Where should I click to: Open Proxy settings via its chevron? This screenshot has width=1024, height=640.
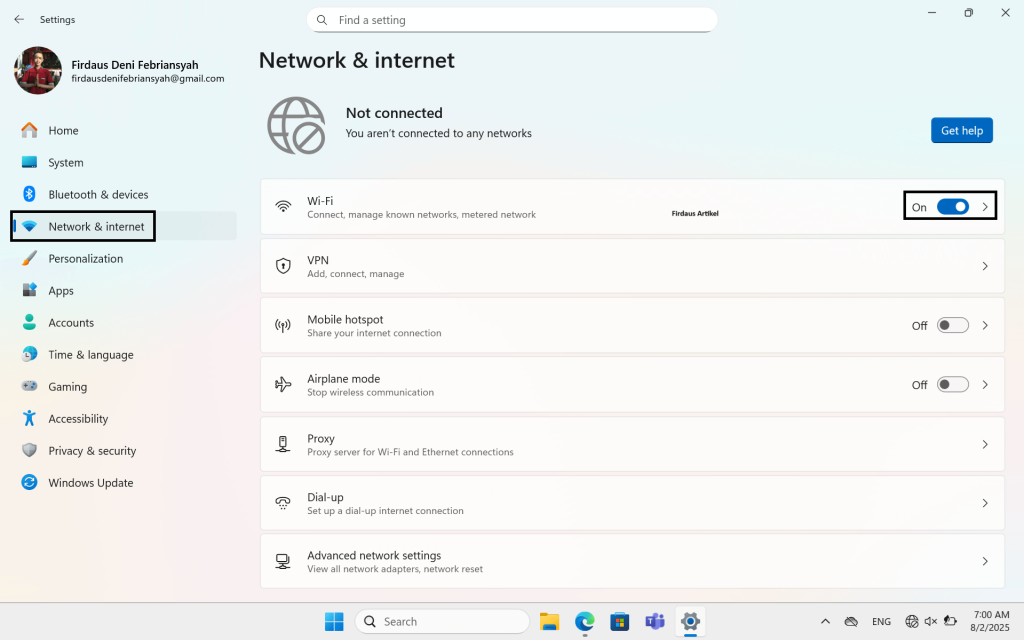985,444
